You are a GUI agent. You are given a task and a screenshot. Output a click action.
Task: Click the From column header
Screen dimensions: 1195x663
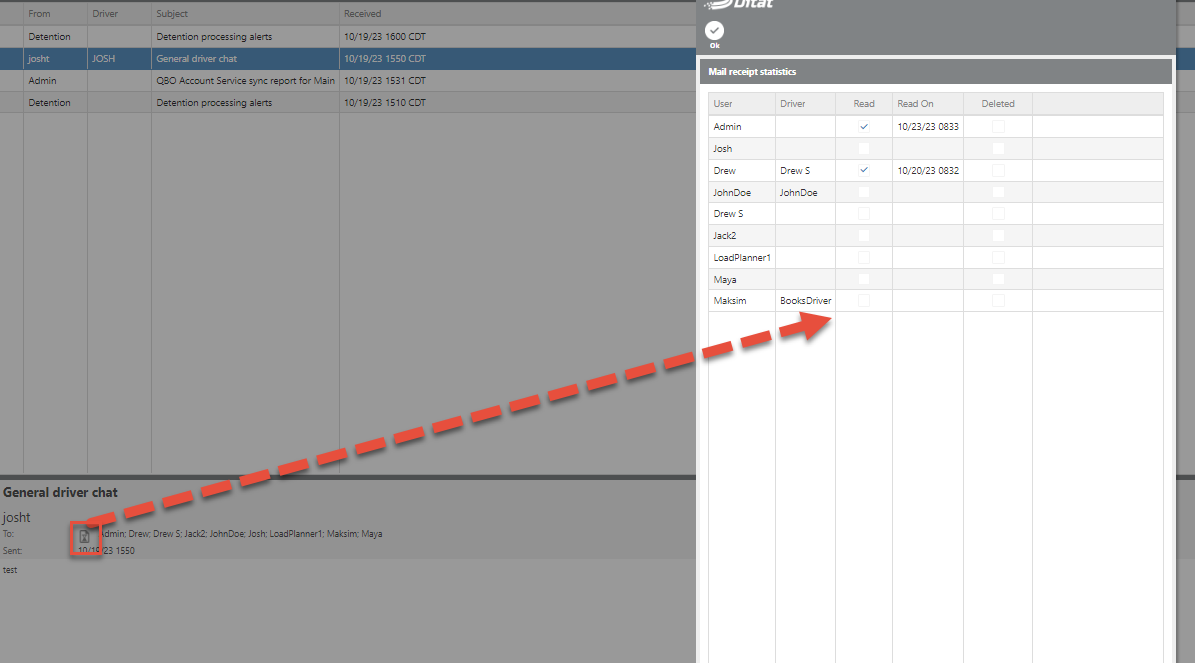pos(40,14)
